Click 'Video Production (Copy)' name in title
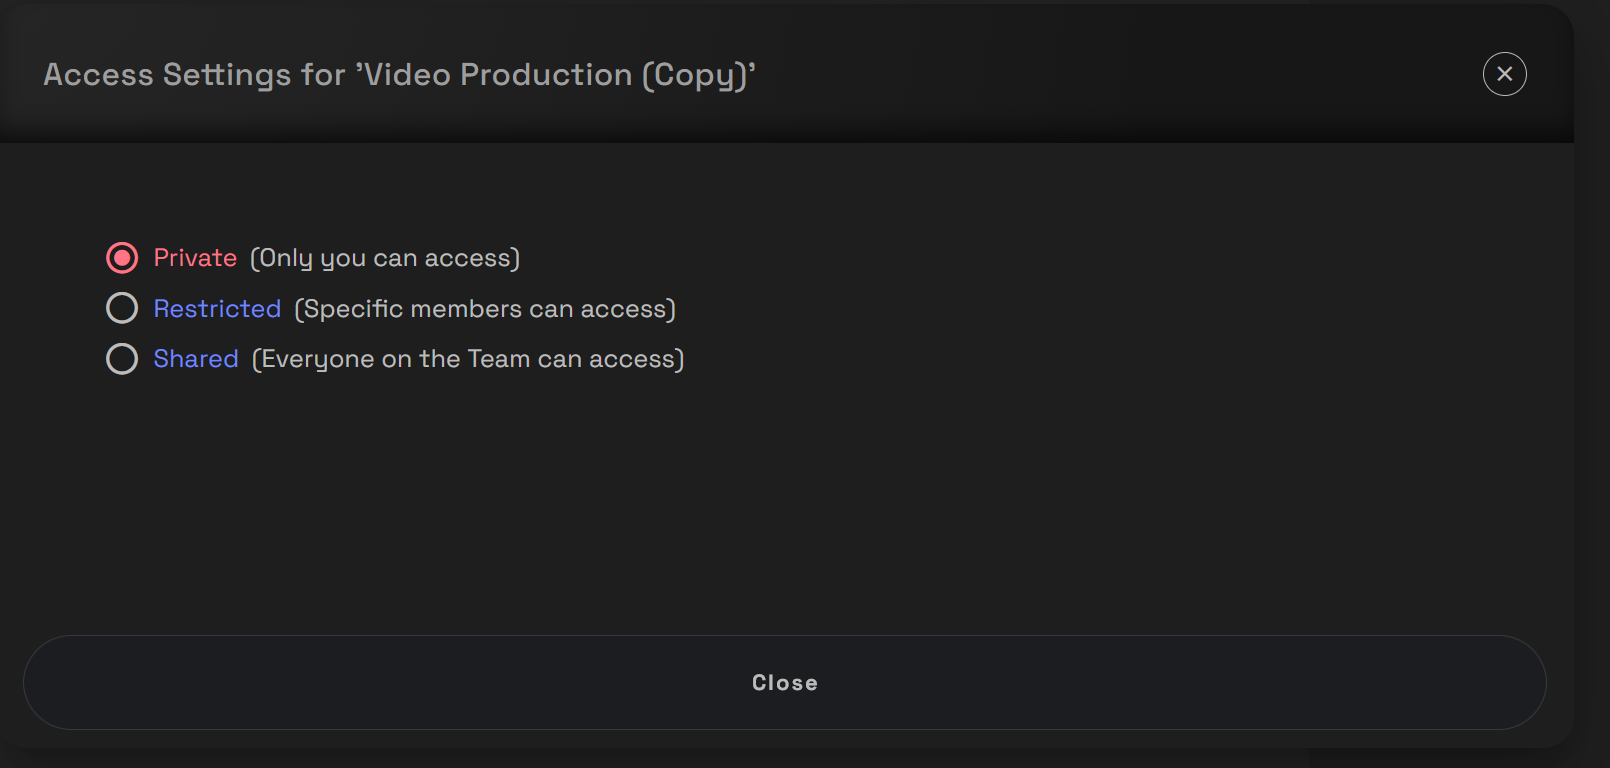 [x=556, y=75]
